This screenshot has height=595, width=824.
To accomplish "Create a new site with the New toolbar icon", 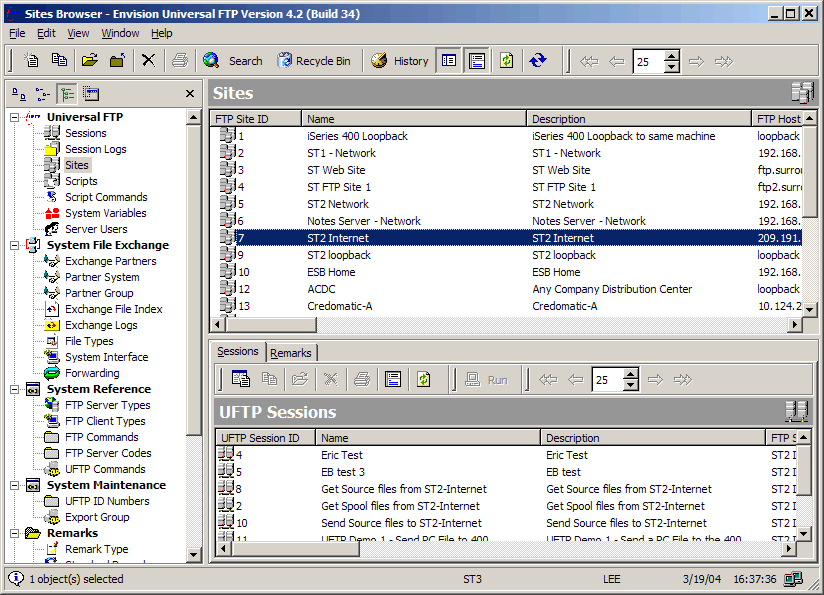I will (31, 60).
